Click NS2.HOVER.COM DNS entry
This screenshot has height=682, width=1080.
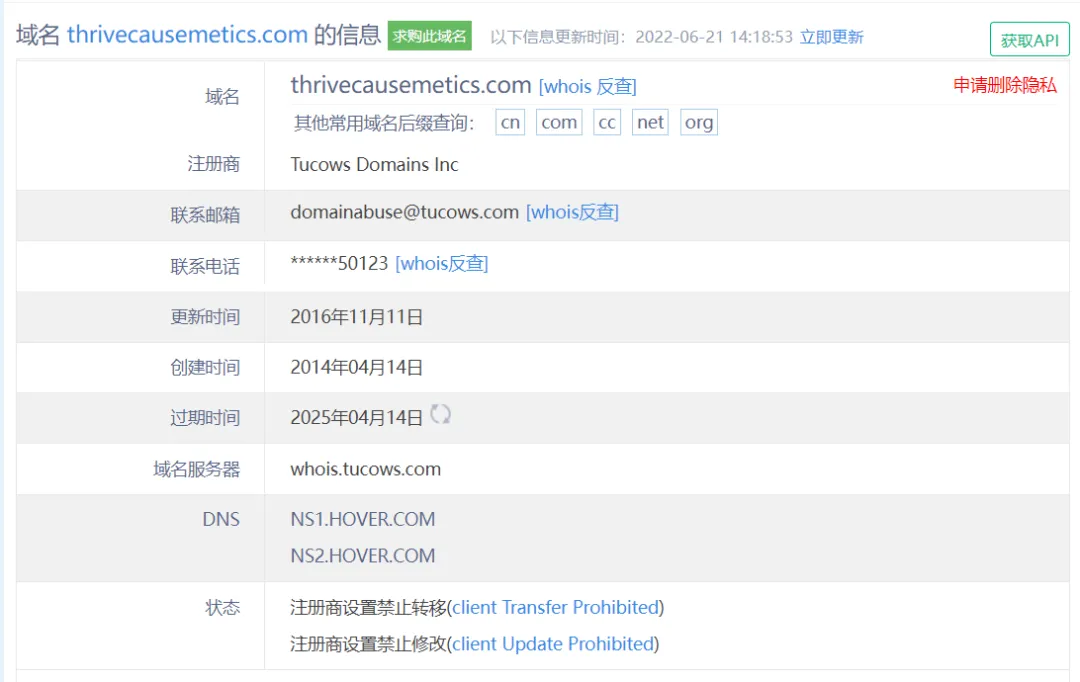point(362,555)
